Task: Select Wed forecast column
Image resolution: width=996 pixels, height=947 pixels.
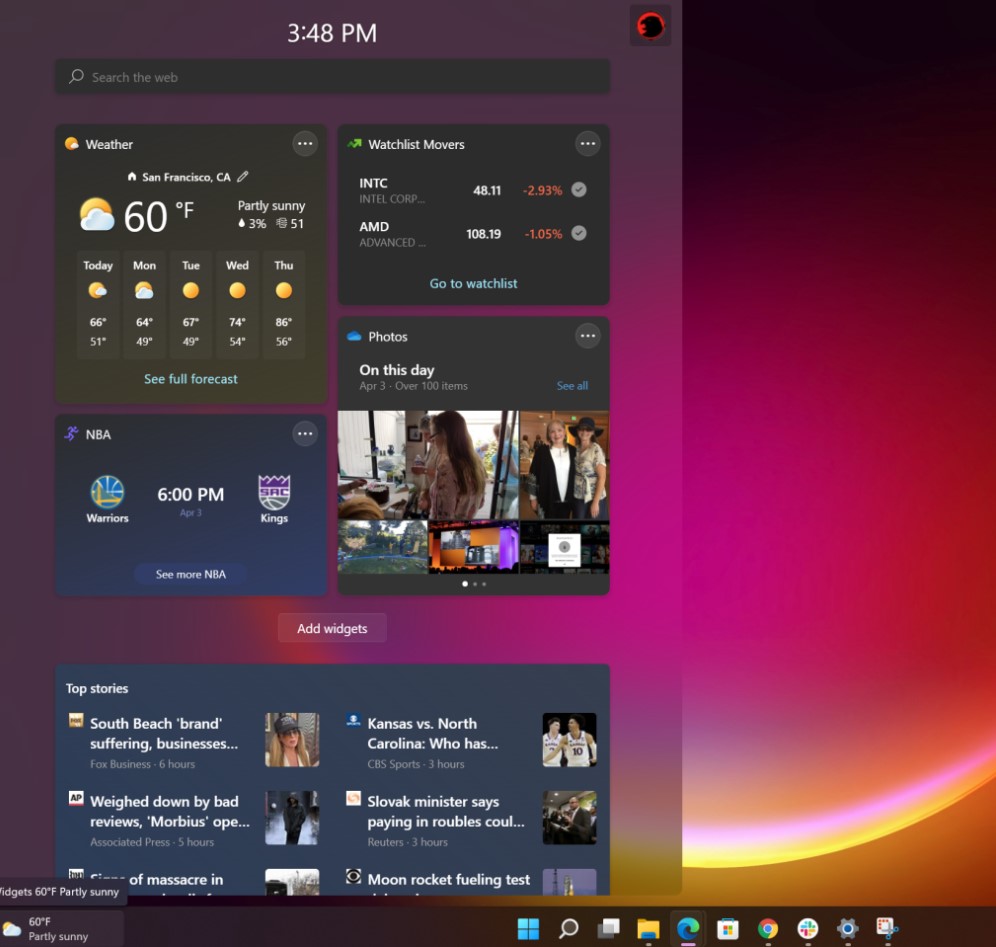Action: coord(237,305)
